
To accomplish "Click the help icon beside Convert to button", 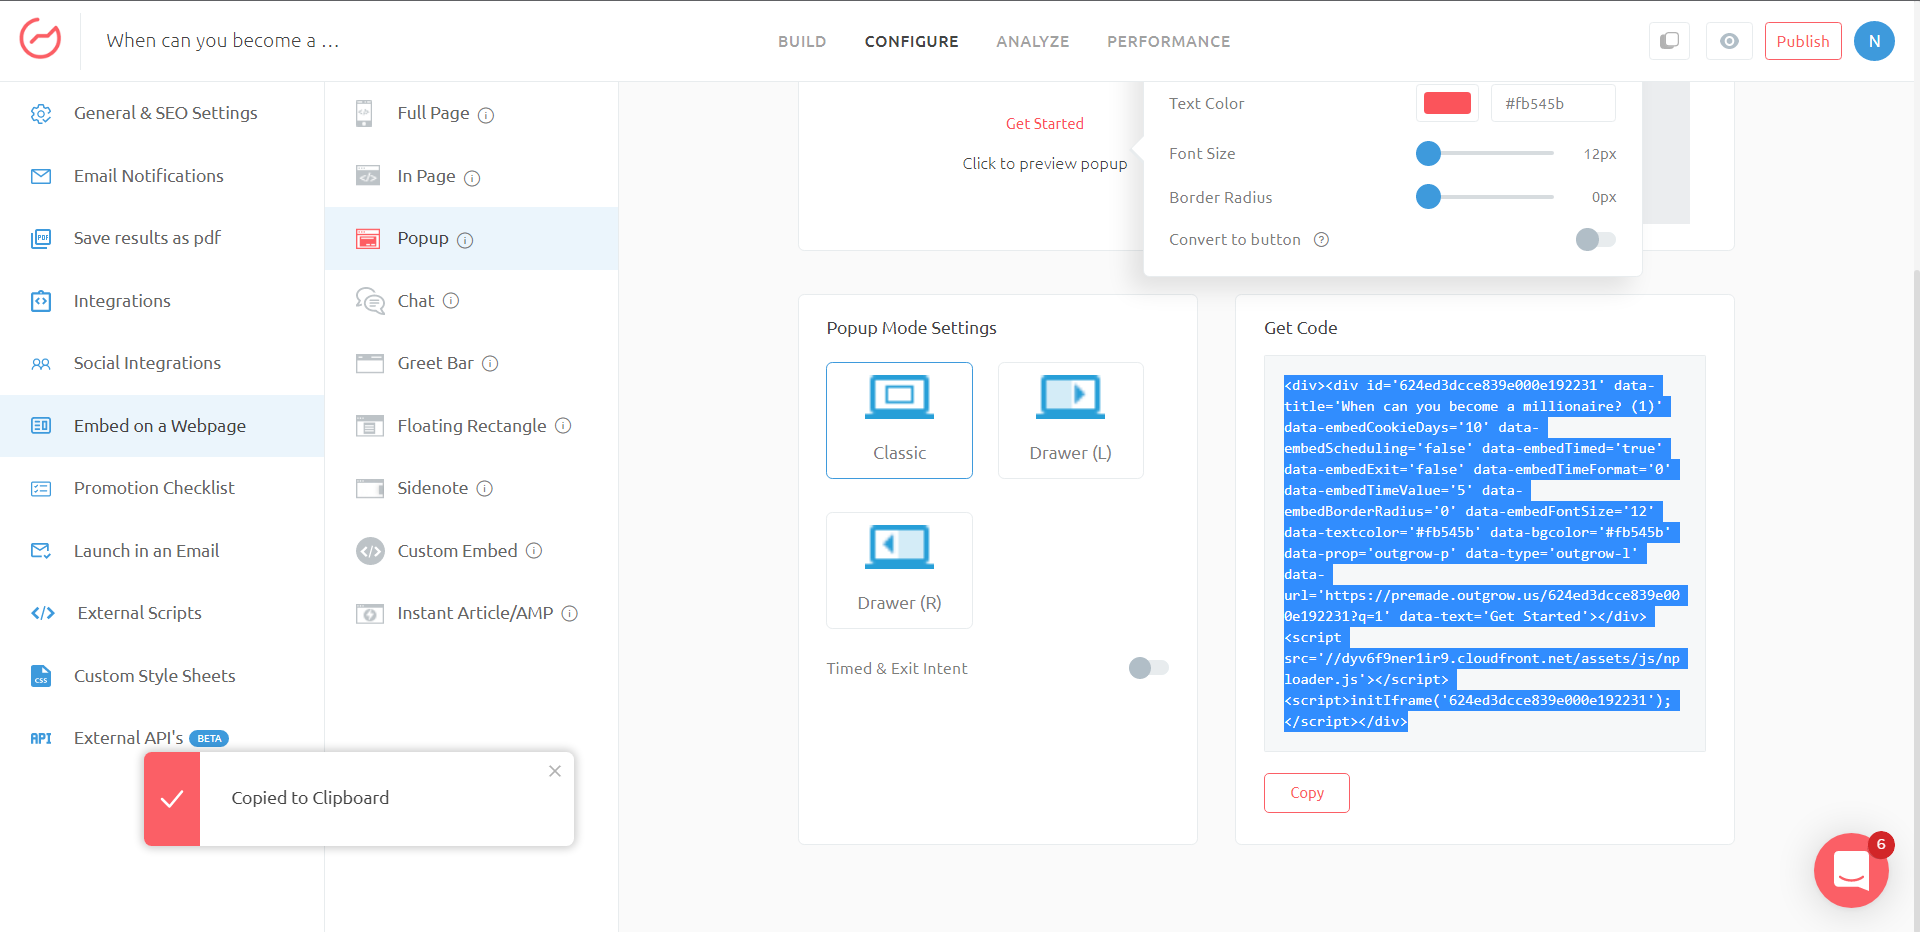I will (1321, 240).
